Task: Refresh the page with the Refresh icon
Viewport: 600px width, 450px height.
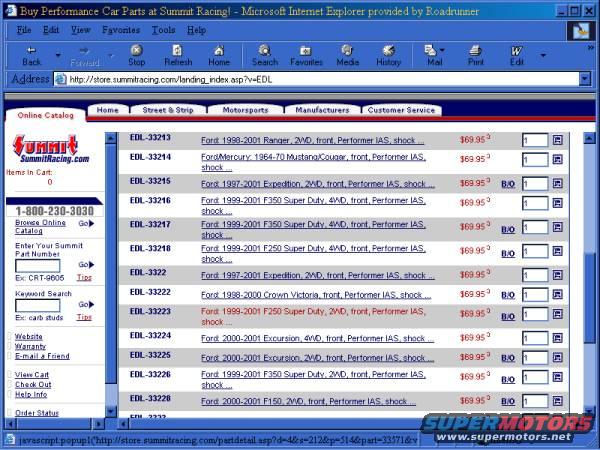Action: point(177,54)
